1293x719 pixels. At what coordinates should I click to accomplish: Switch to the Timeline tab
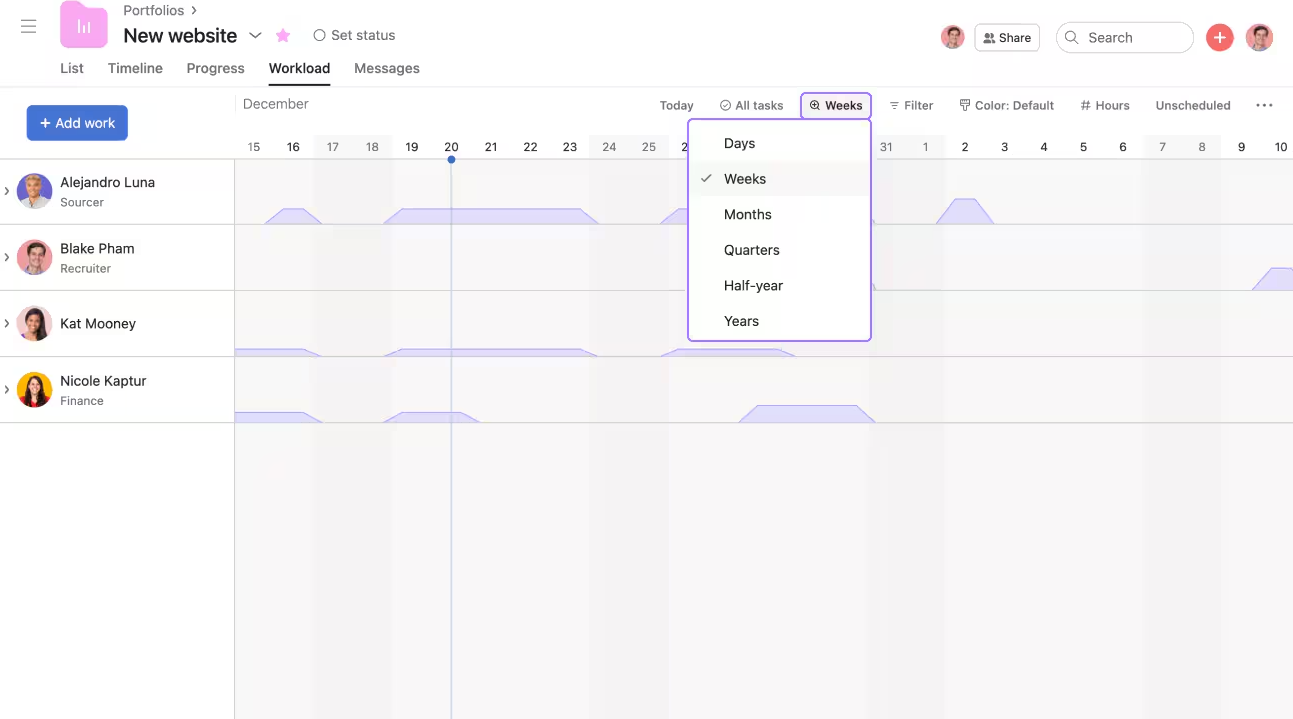pyautogui.click(x=135, y=68)
